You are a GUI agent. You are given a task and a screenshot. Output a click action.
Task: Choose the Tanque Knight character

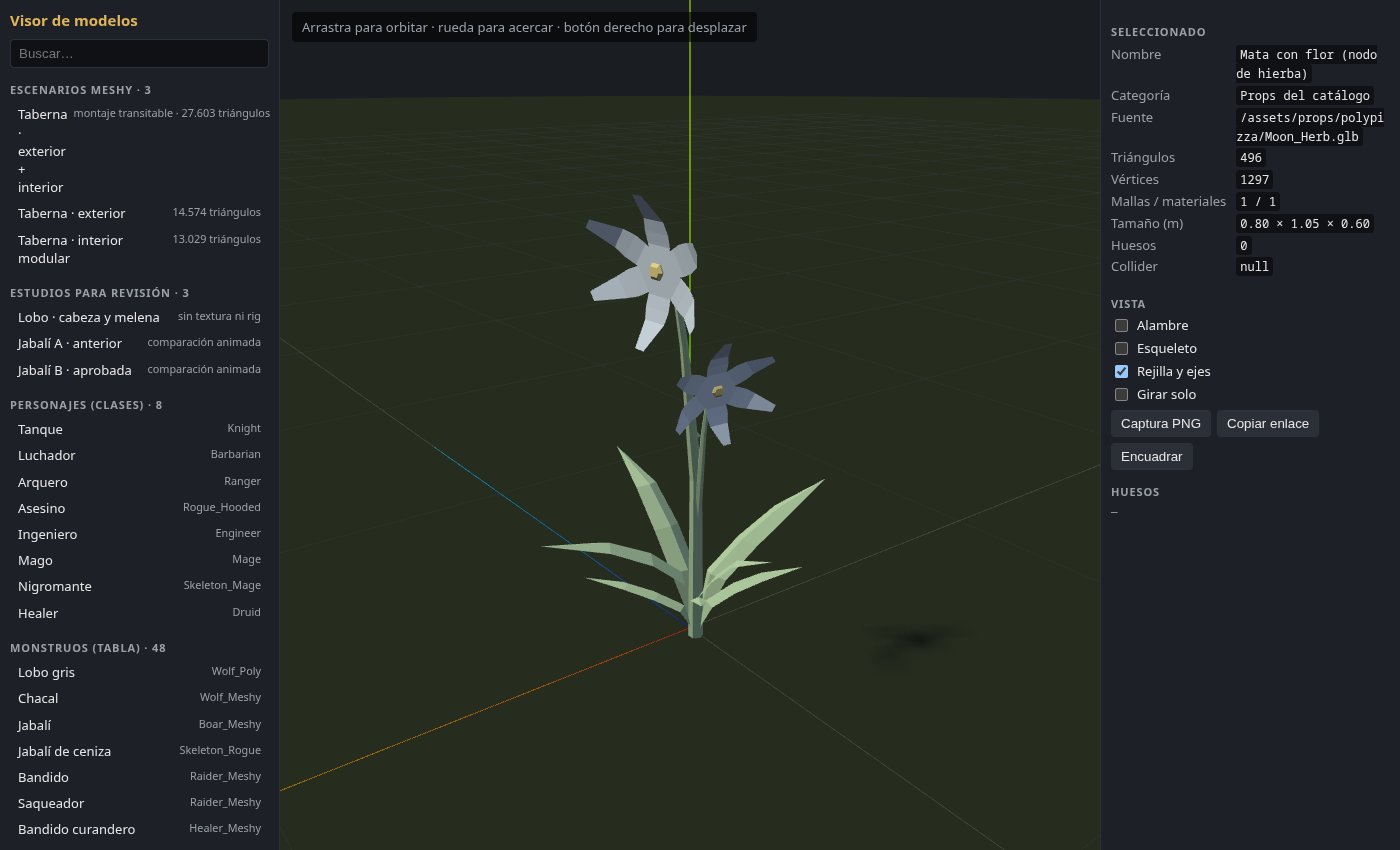[x=139, y=429]
